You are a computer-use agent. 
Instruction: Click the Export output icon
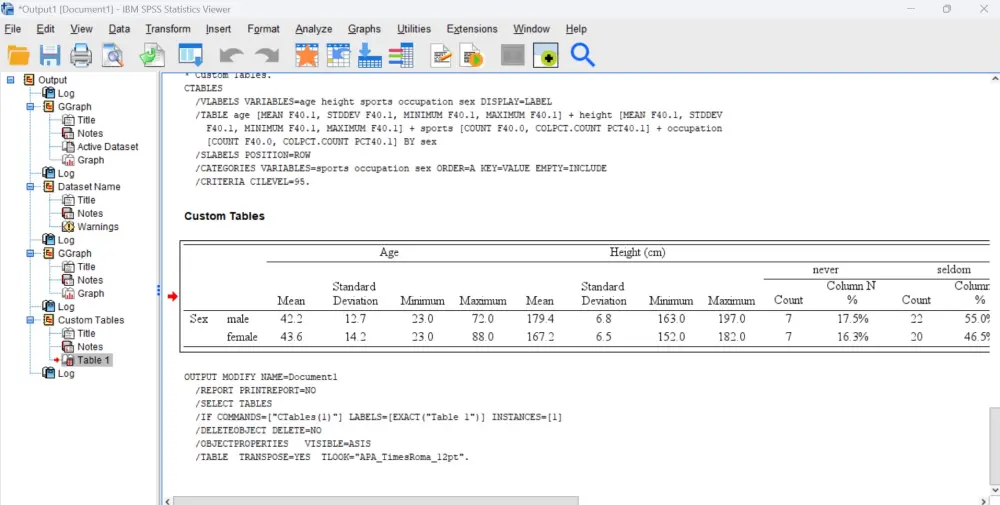[x=153, y=55]
